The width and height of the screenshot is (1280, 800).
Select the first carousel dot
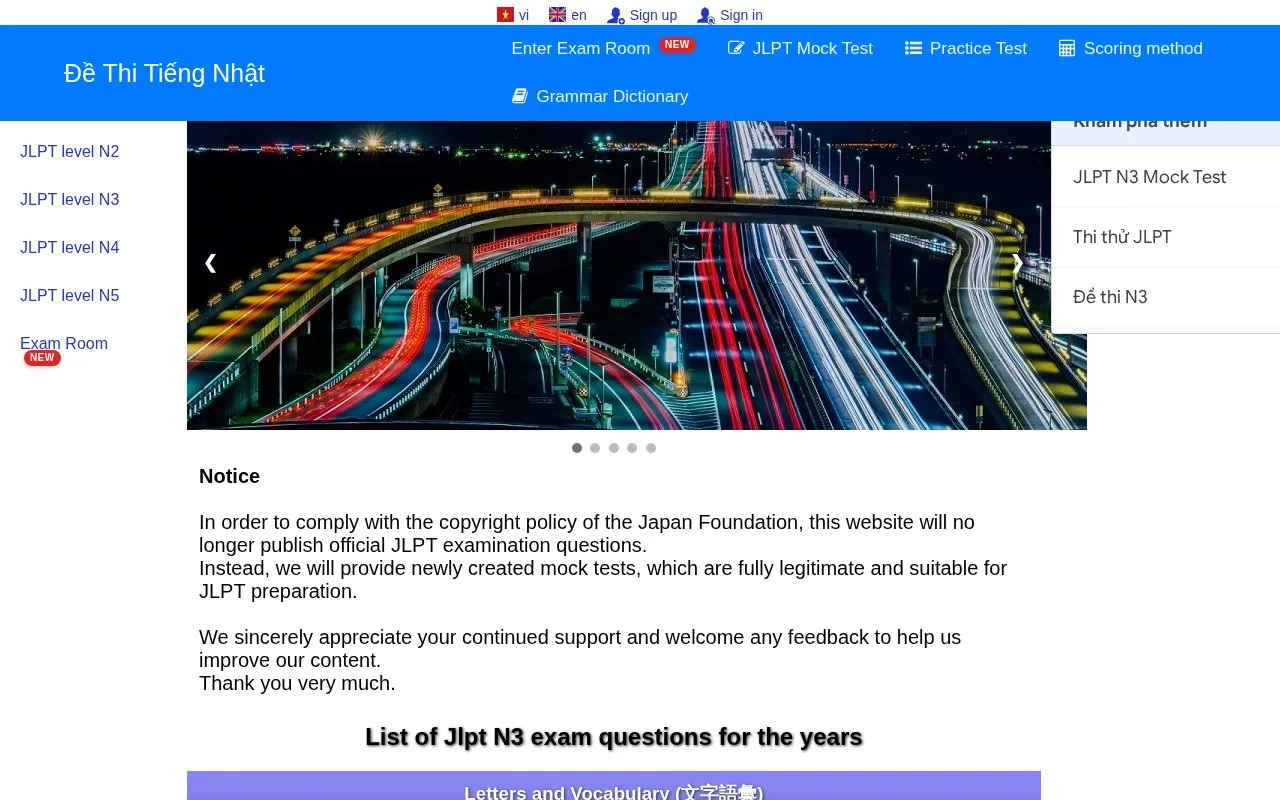[x=577, y=448]
